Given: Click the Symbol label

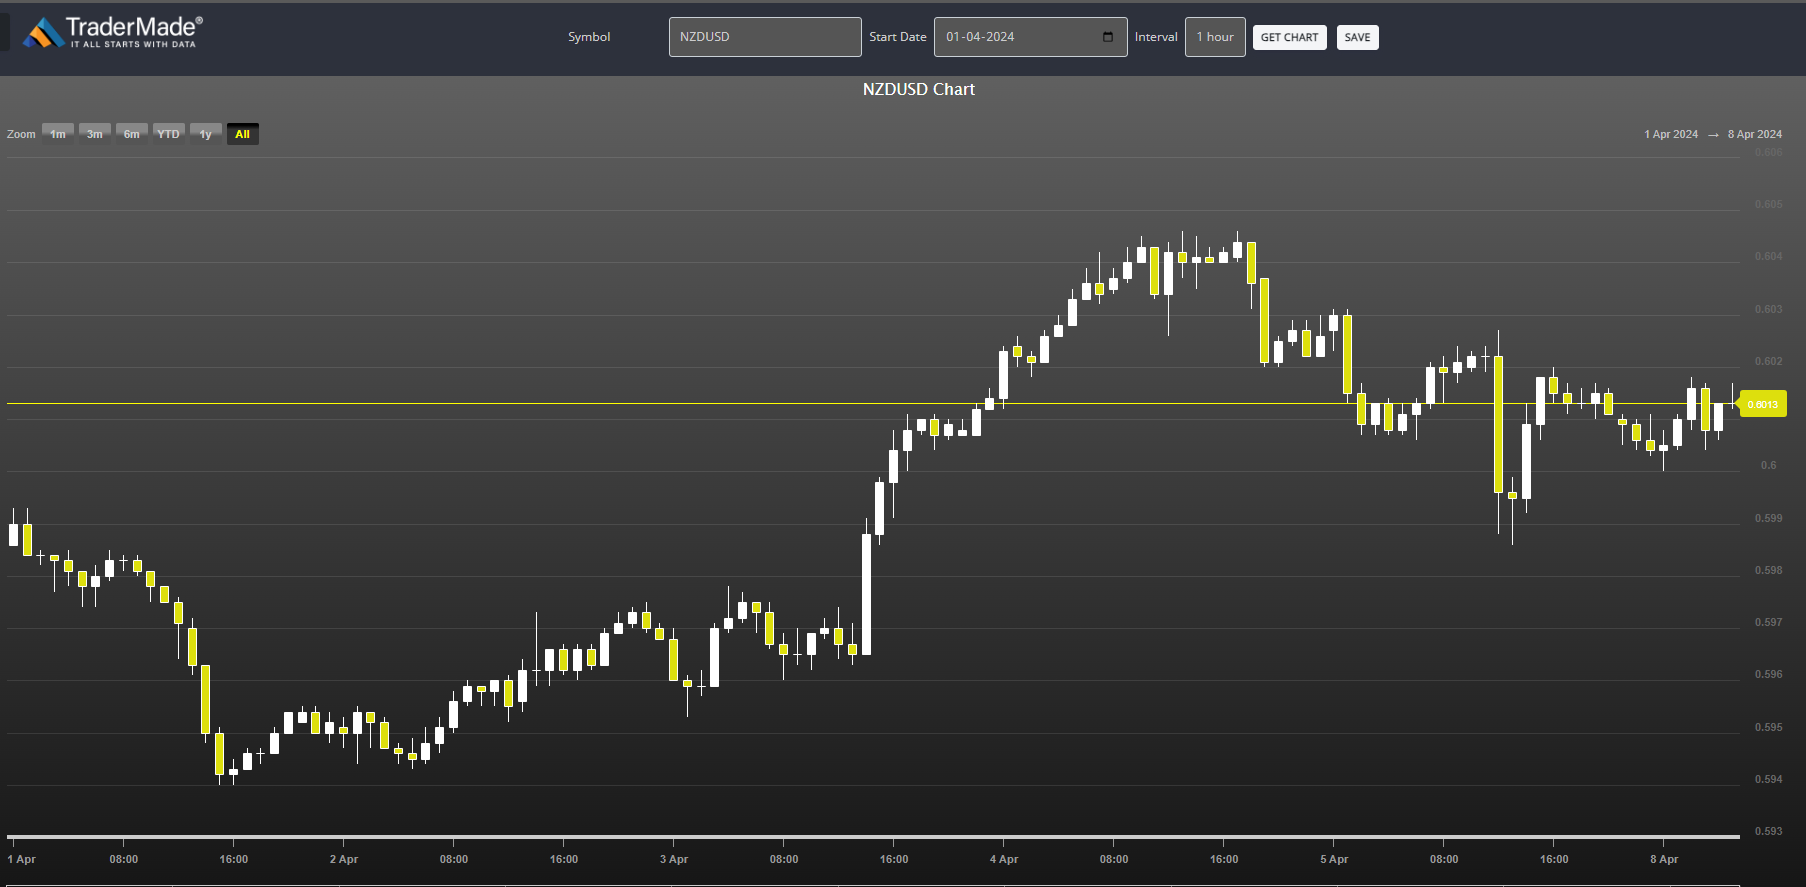Looking at the screenshot, I should click(589, 37).
